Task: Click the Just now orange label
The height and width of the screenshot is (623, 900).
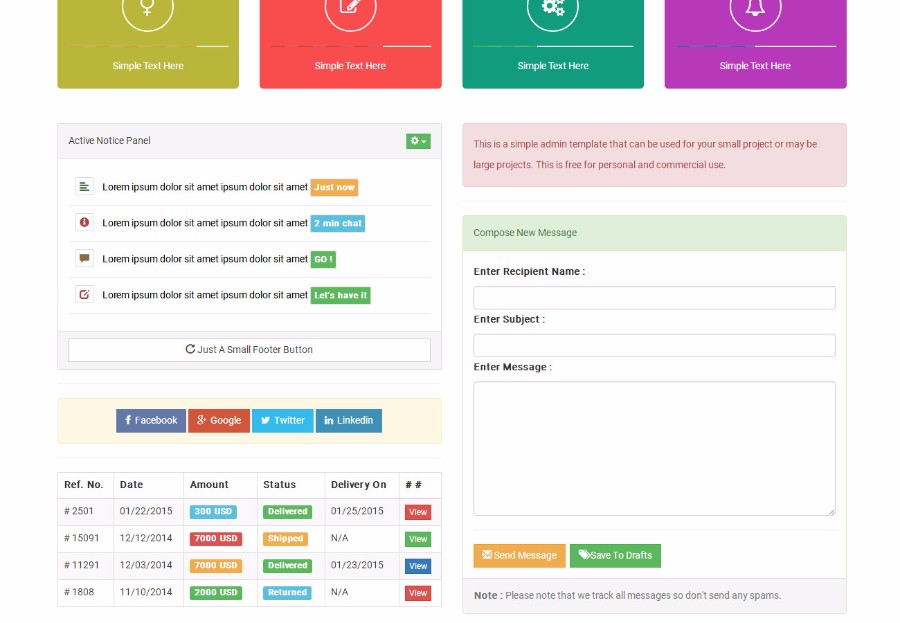Action: point(334,187)
